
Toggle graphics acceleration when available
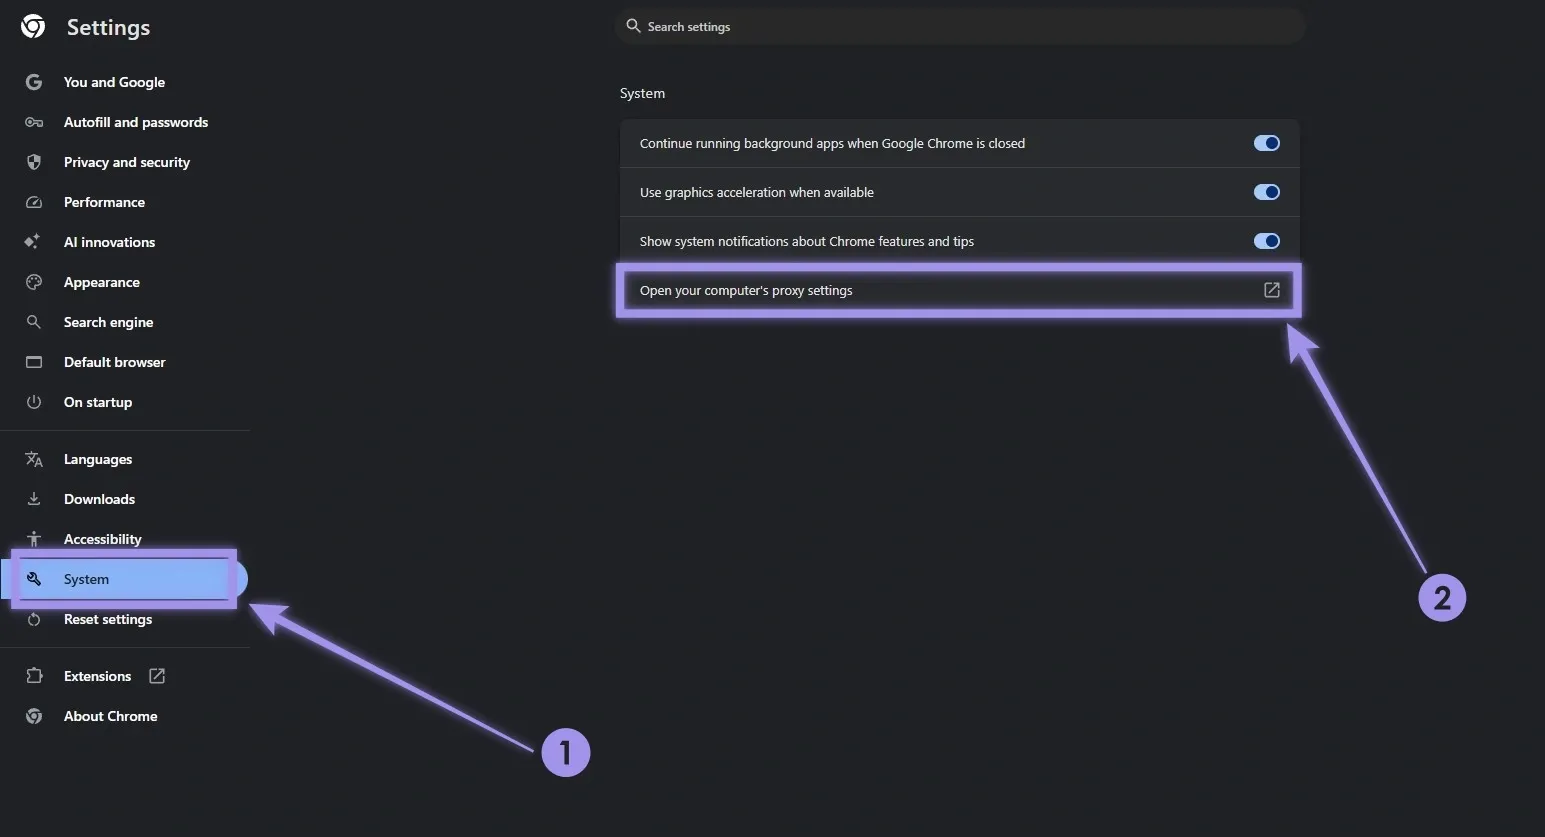pos(1266,192)
